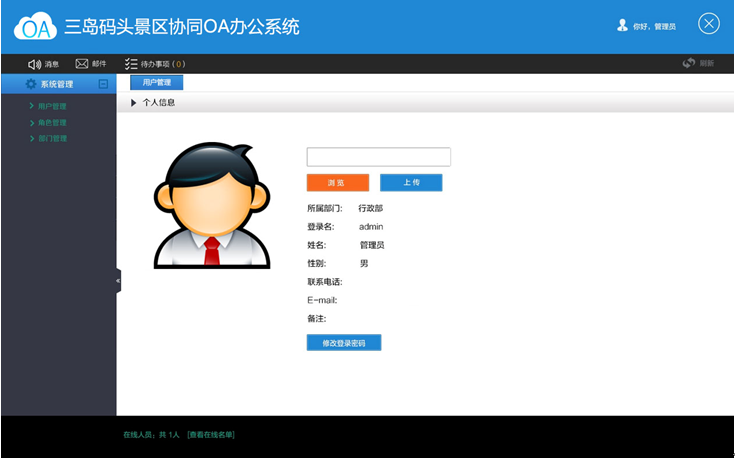Open 部门管理 in the sidebar
The height and width of the screenshot is (458, 735).
point(52,138)
